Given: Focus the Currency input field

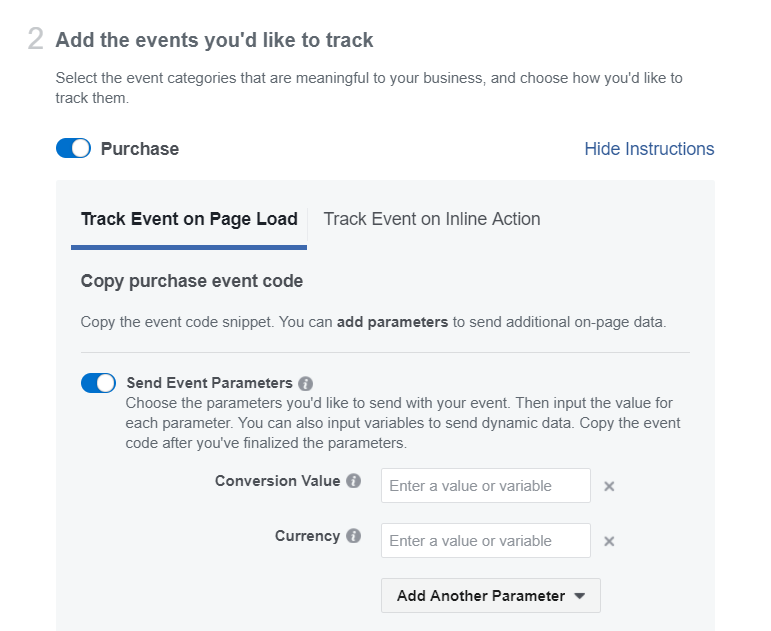Looking at the screenshot, I should pyautogui.click(x=486, y=541).
